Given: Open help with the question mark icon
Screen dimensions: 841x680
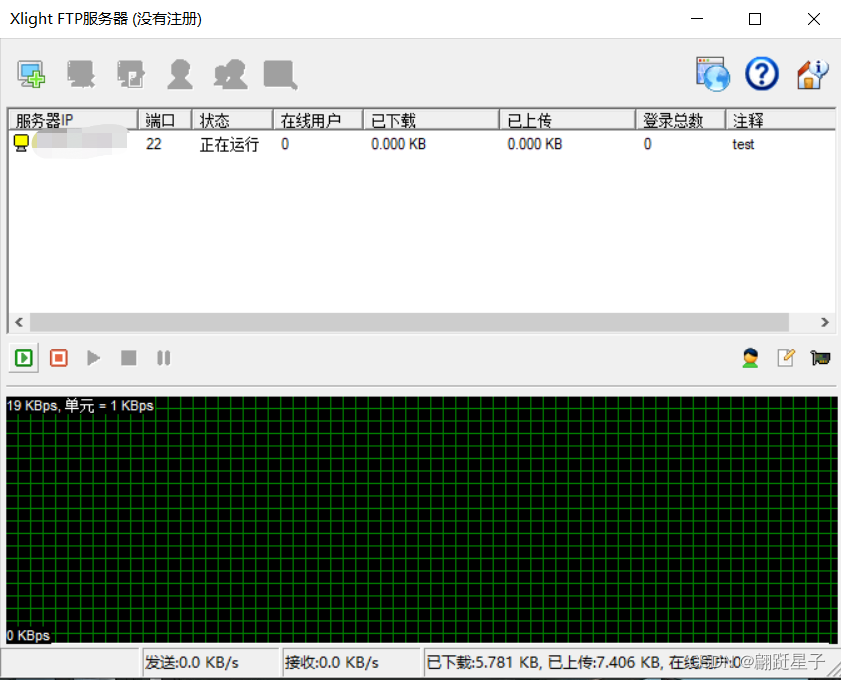Looking at the screenshot, I should 762,73.
